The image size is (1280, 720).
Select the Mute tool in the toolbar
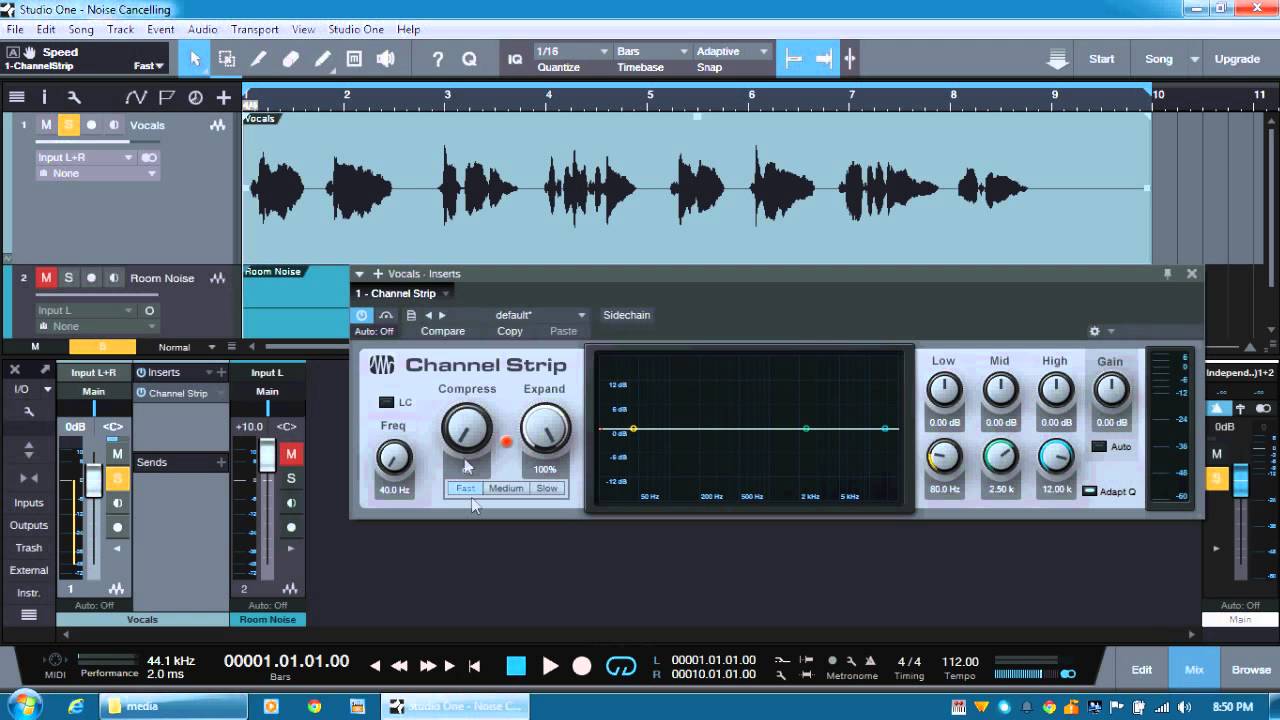354,59
